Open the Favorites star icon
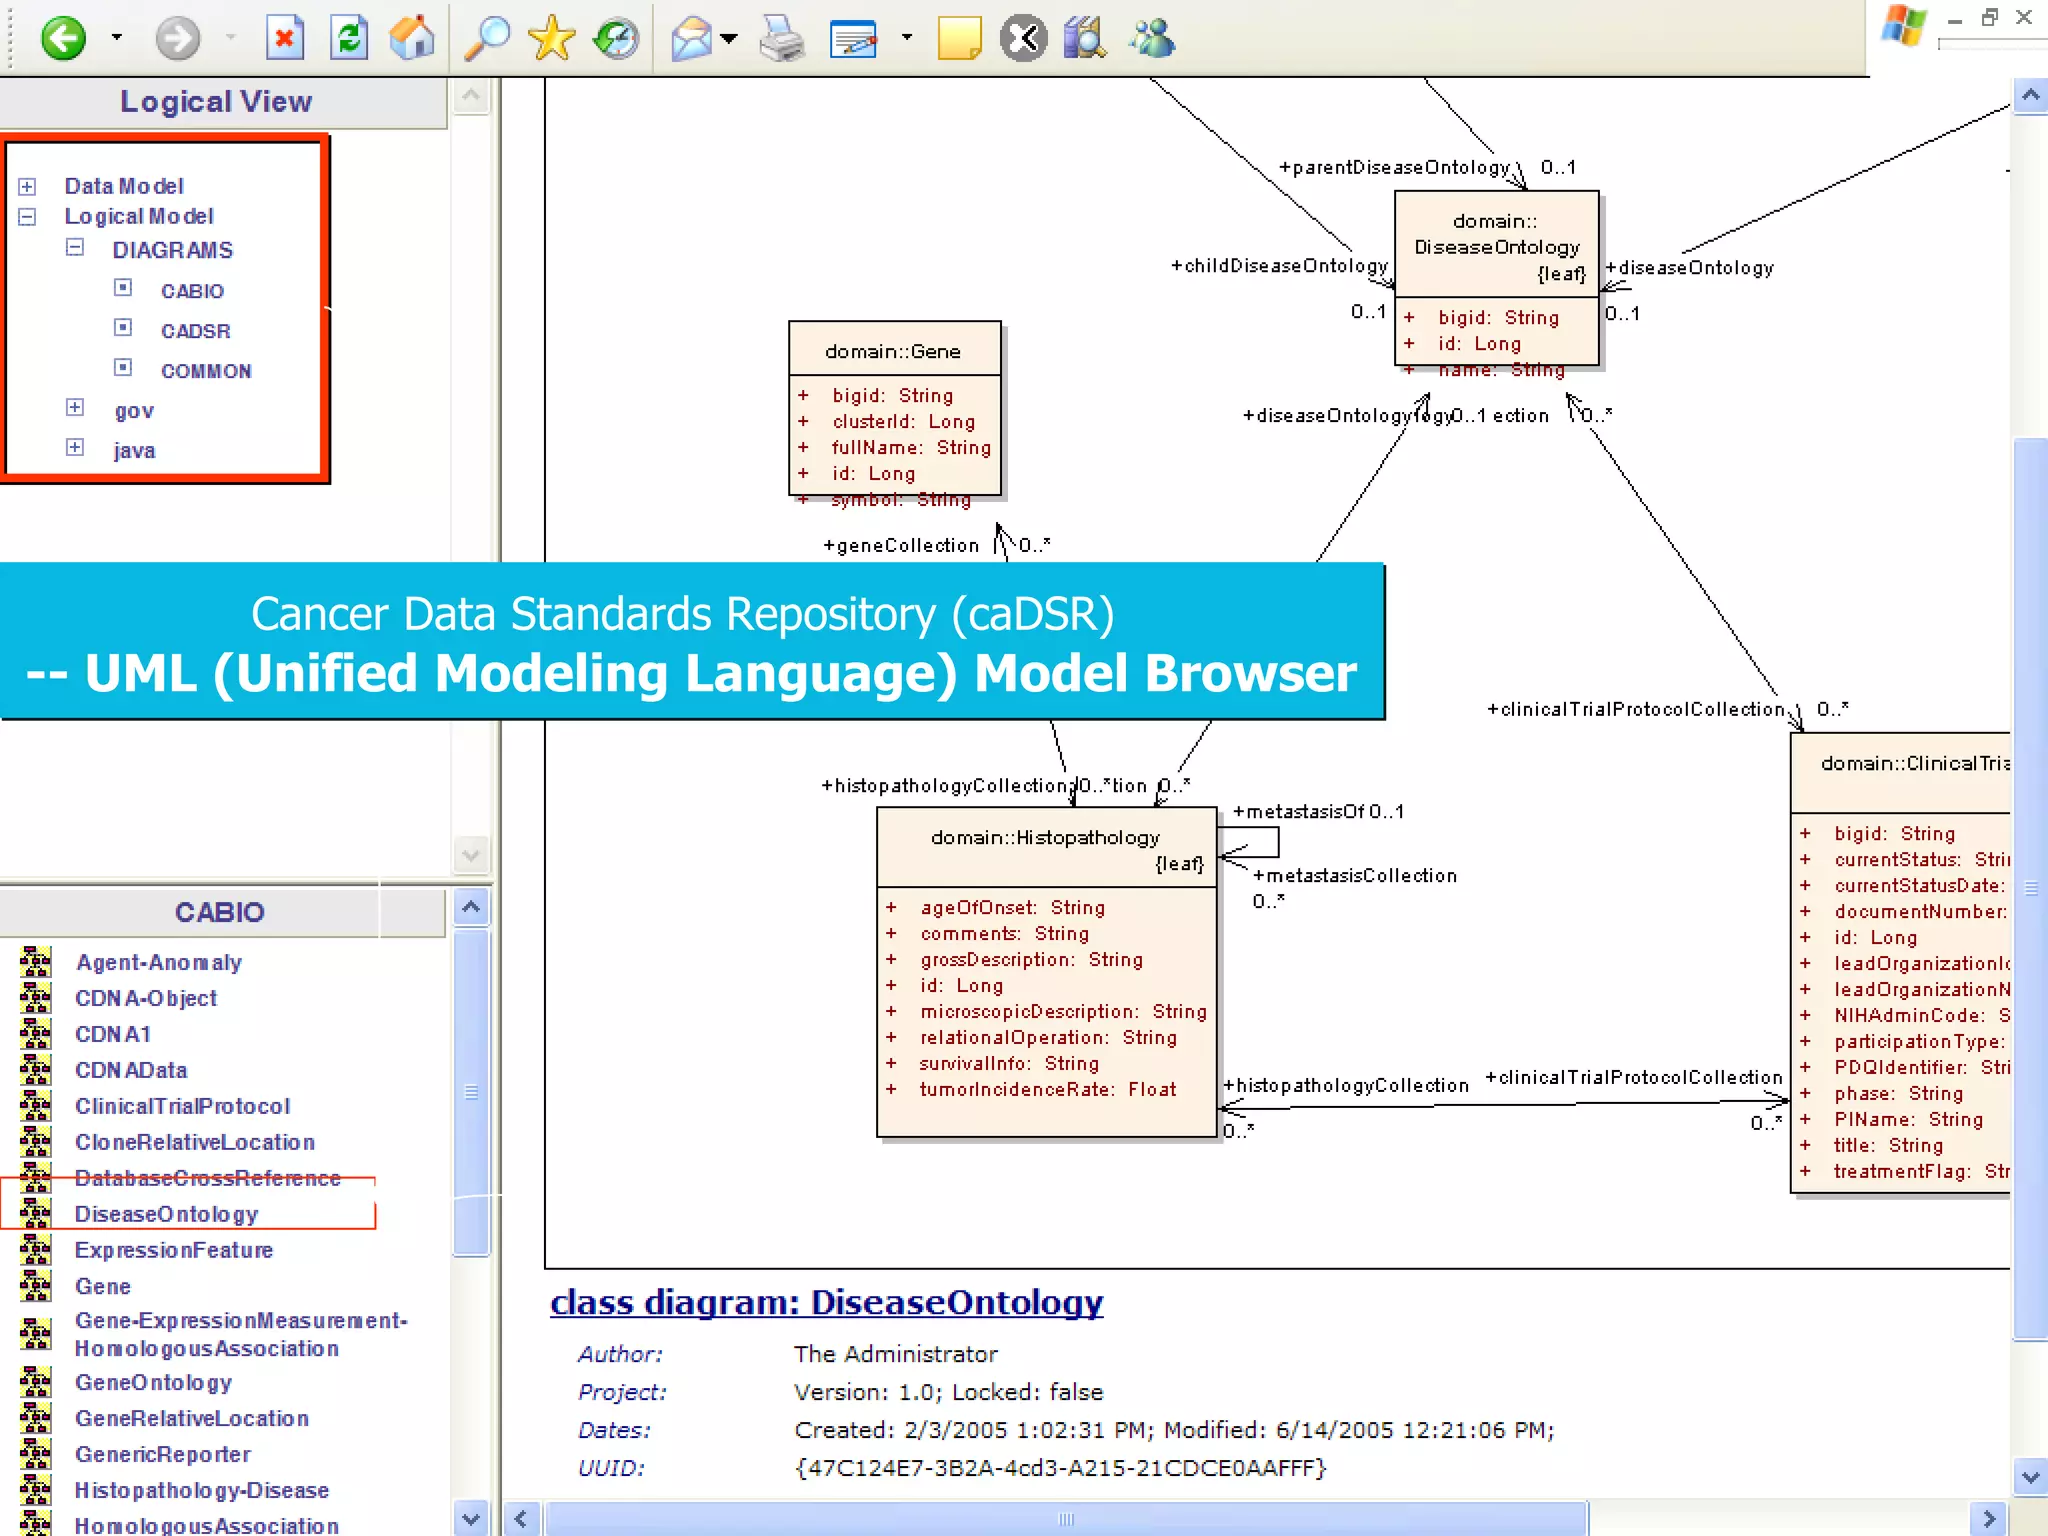Viewport: 2048px width, 1536px height. pyautogui.click(x=551, y=38)
